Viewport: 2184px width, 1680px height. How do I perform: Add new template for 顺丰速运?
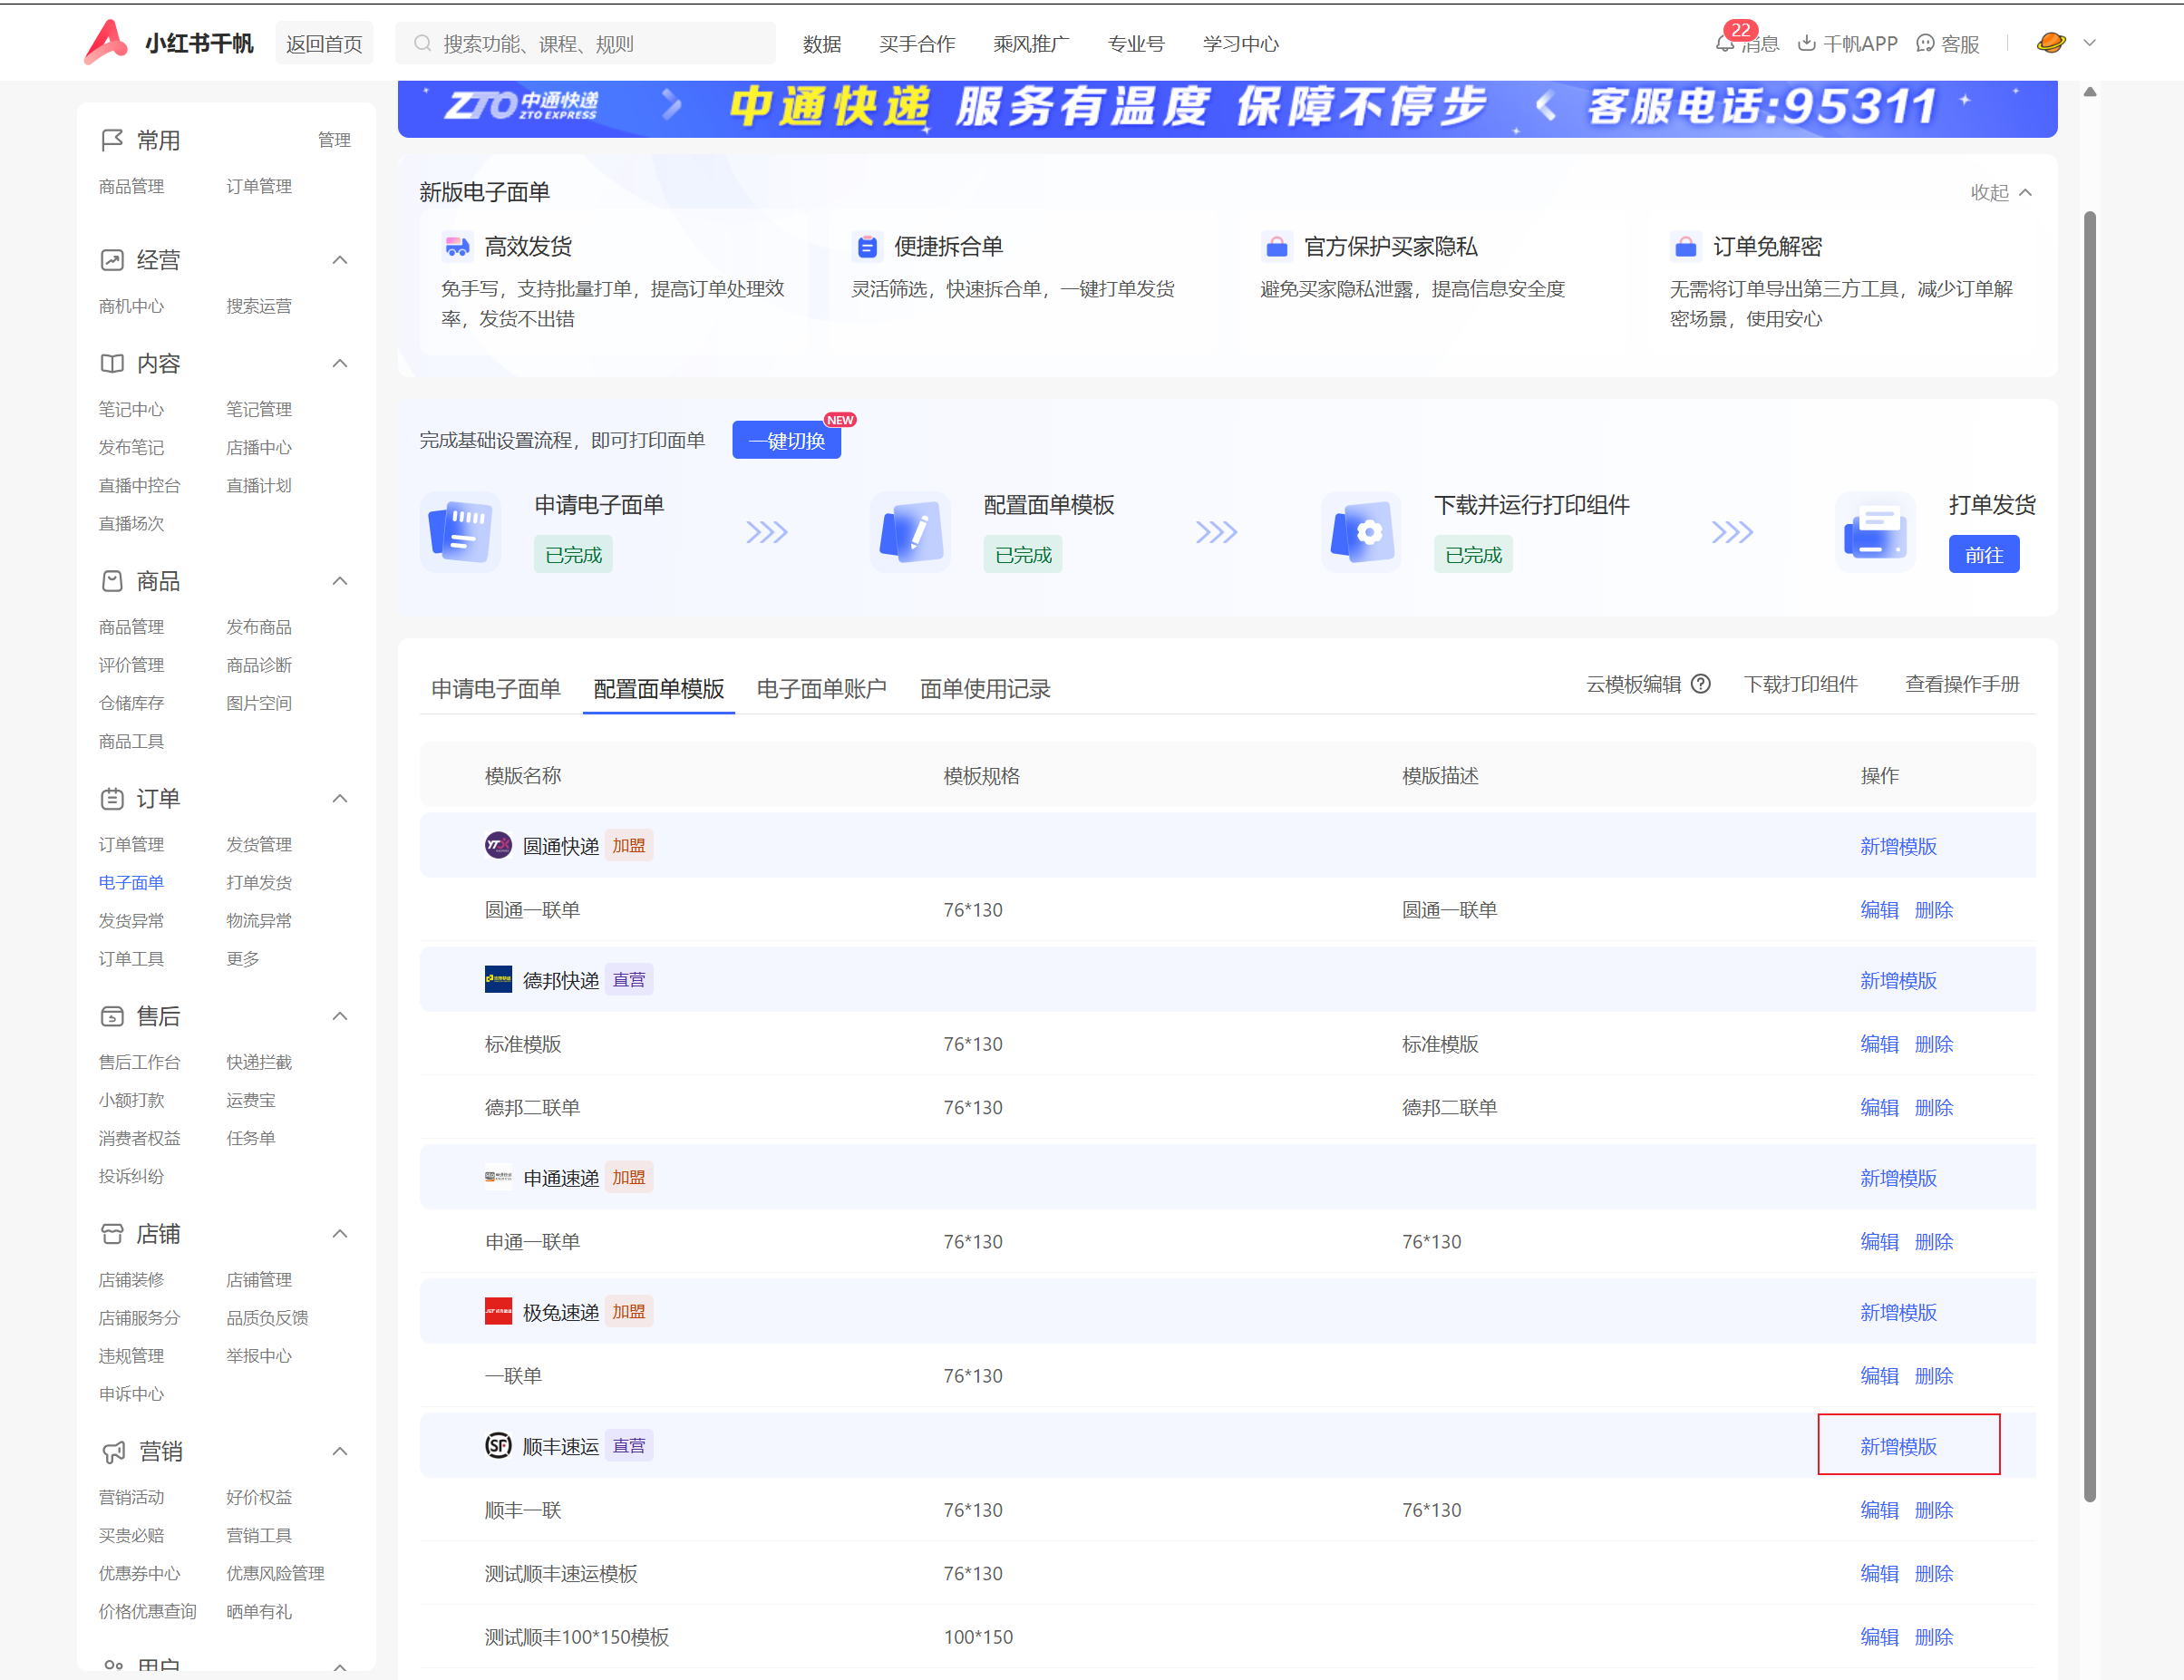[1898, 1446]
